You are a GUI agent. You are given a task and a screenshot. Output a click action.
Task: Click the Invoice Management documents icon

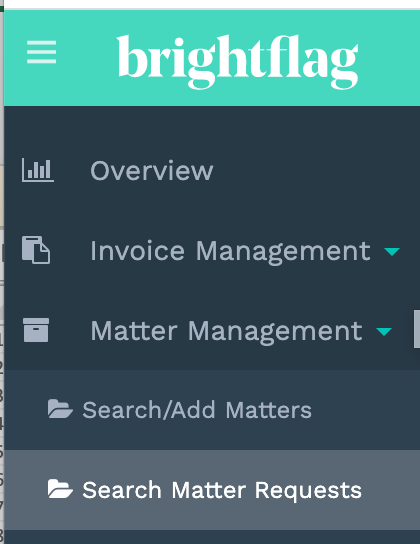pos(36,250)
